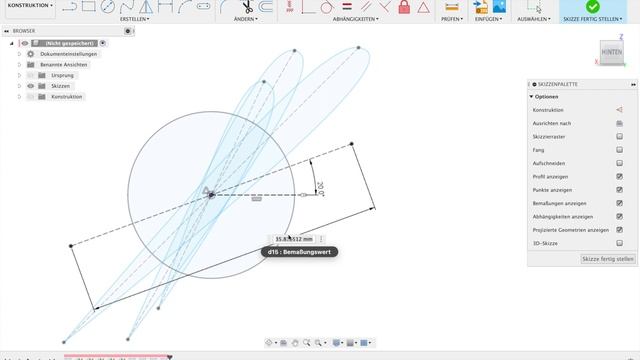Image resolution: width=640 pixels, height=360 pixels.
Task: Uncheck Abhängigkeiten anzeigen
Action: (x=619, y=216)
